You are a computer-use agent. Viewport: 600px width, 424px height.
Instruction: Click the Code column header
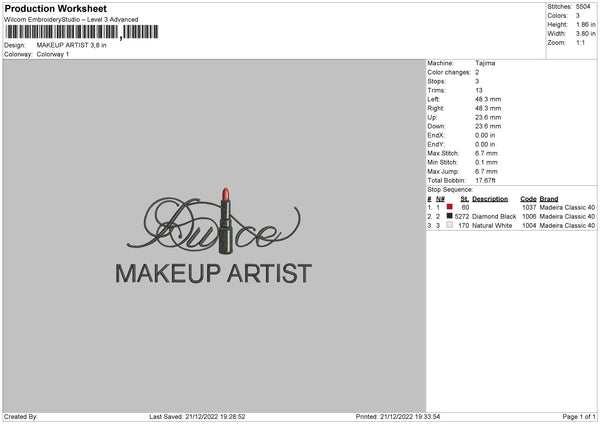528,199
